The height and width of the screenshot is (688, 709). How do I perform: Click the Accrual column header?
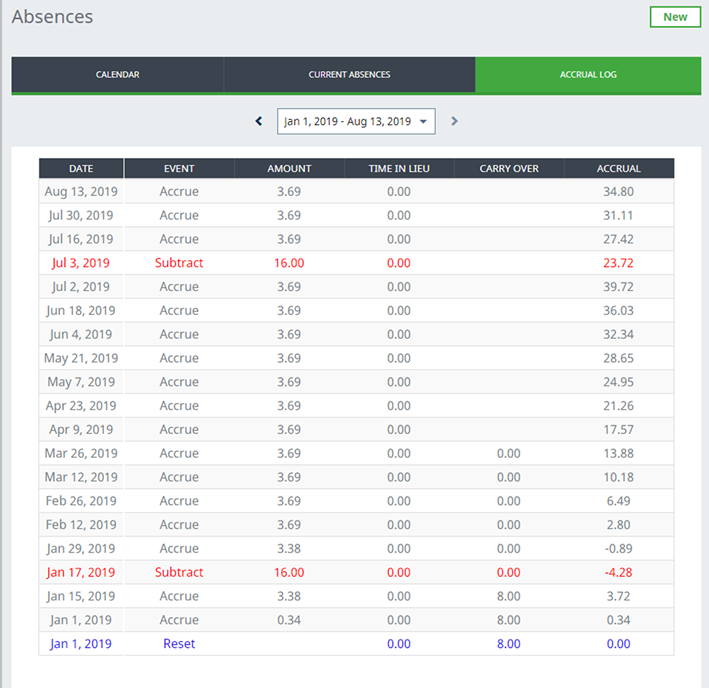(618, 169)
